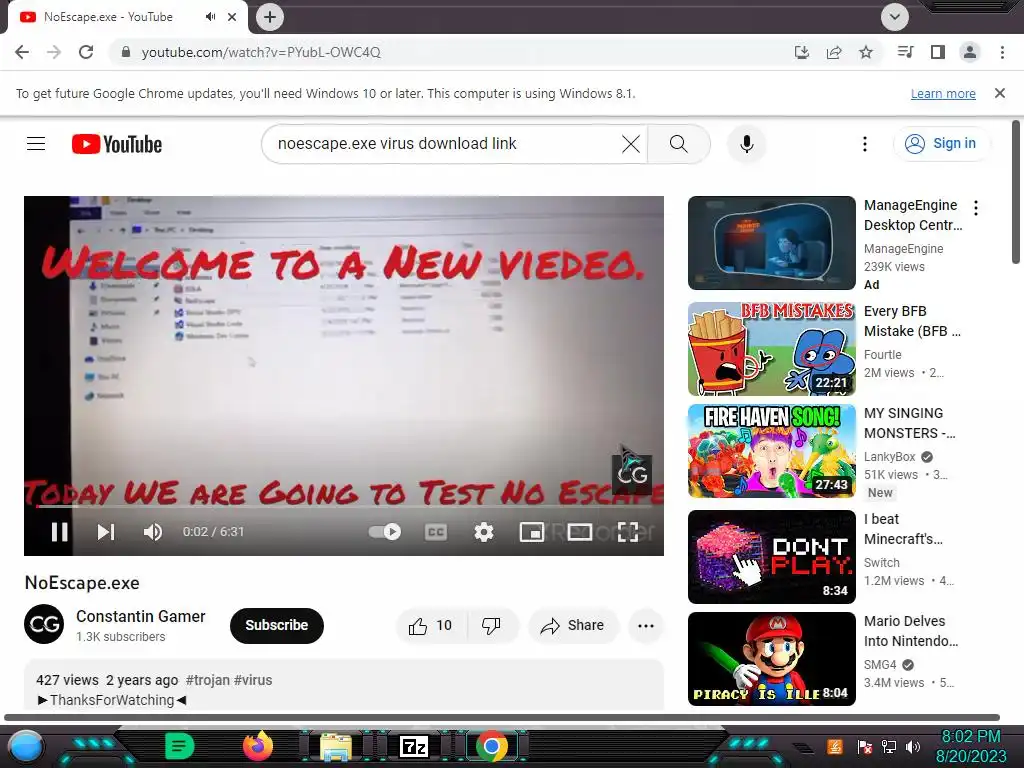
Task: Search with your voice microphone
Action: click(x=746, y=144)
